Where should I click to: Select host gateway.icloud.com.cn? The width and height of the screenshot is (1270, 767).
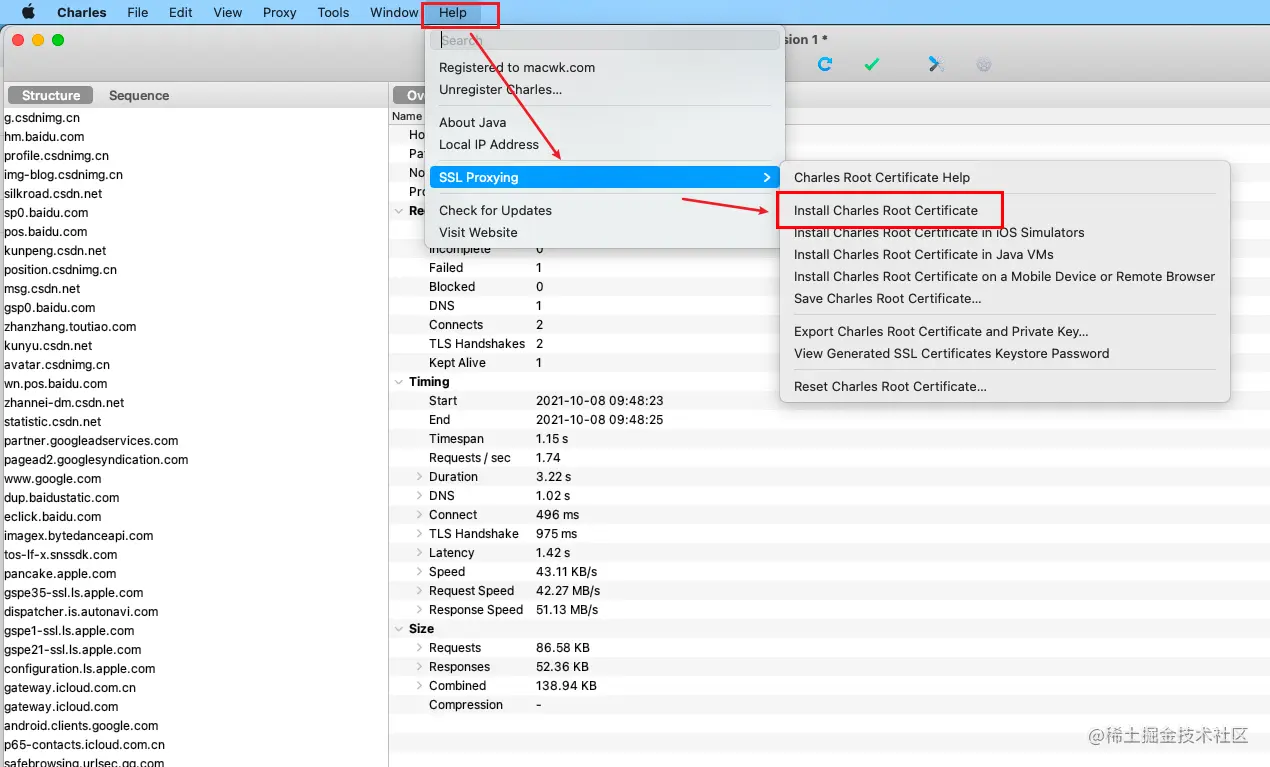pyautogui.click(x=69, y=687)
